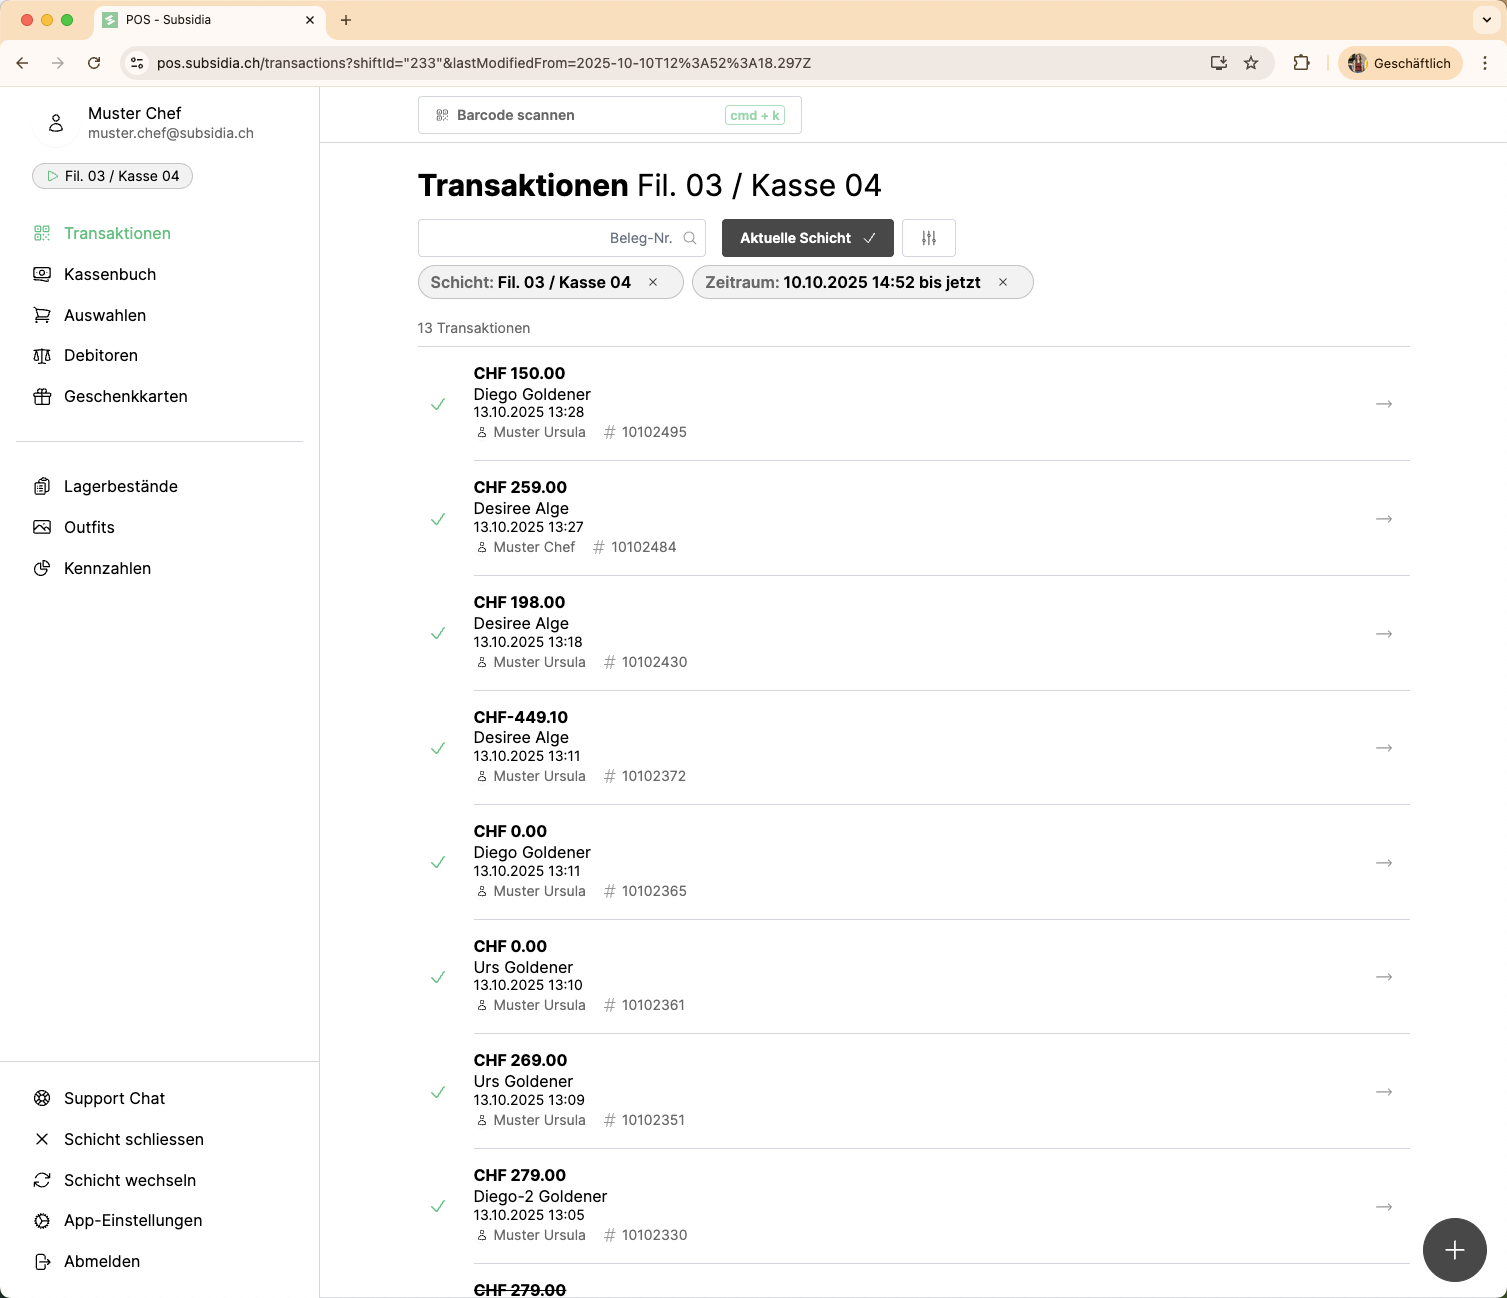Focus the Barcode scannen field
The width and height of the screenshot is (1507, 1298).
(609, 115)
